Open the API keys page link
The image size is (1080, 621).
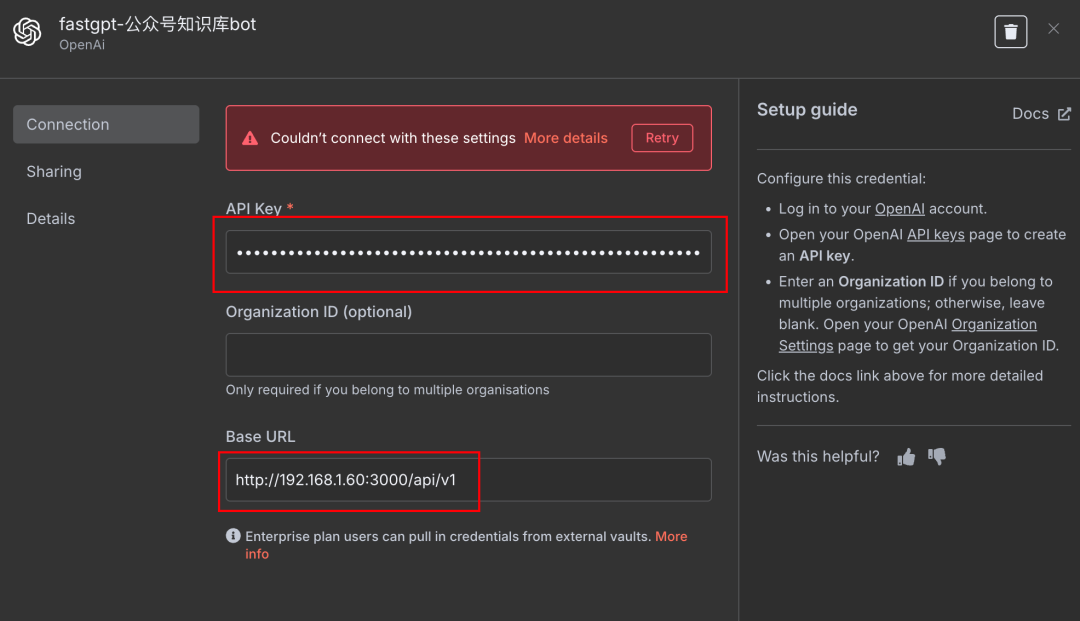935,235
